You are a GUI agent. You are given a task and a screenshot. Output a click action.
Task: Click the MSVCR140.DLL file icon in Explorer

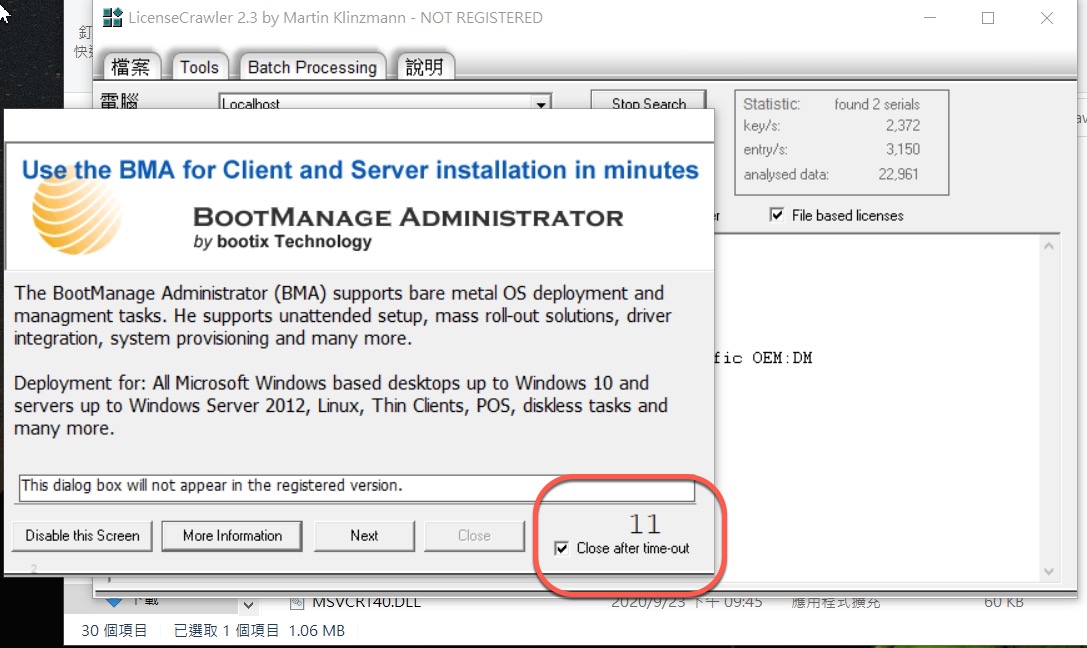tap(297, 602)
